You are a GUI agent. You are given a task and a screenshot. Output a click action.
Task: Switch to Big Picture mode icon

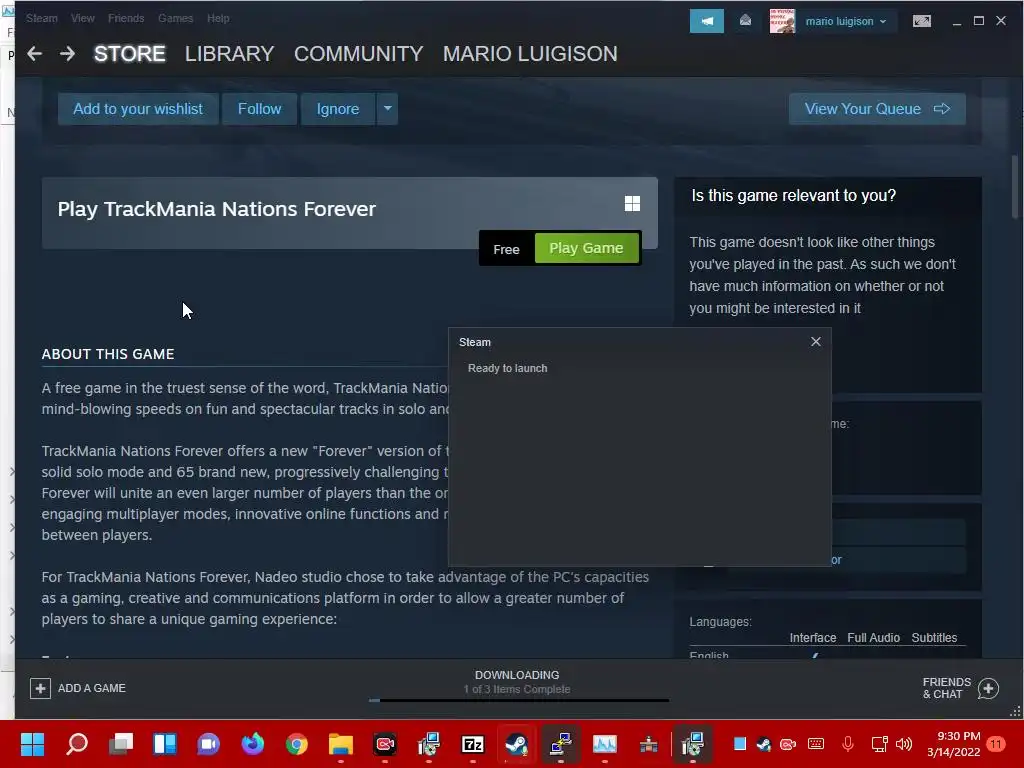pos(921,21)
